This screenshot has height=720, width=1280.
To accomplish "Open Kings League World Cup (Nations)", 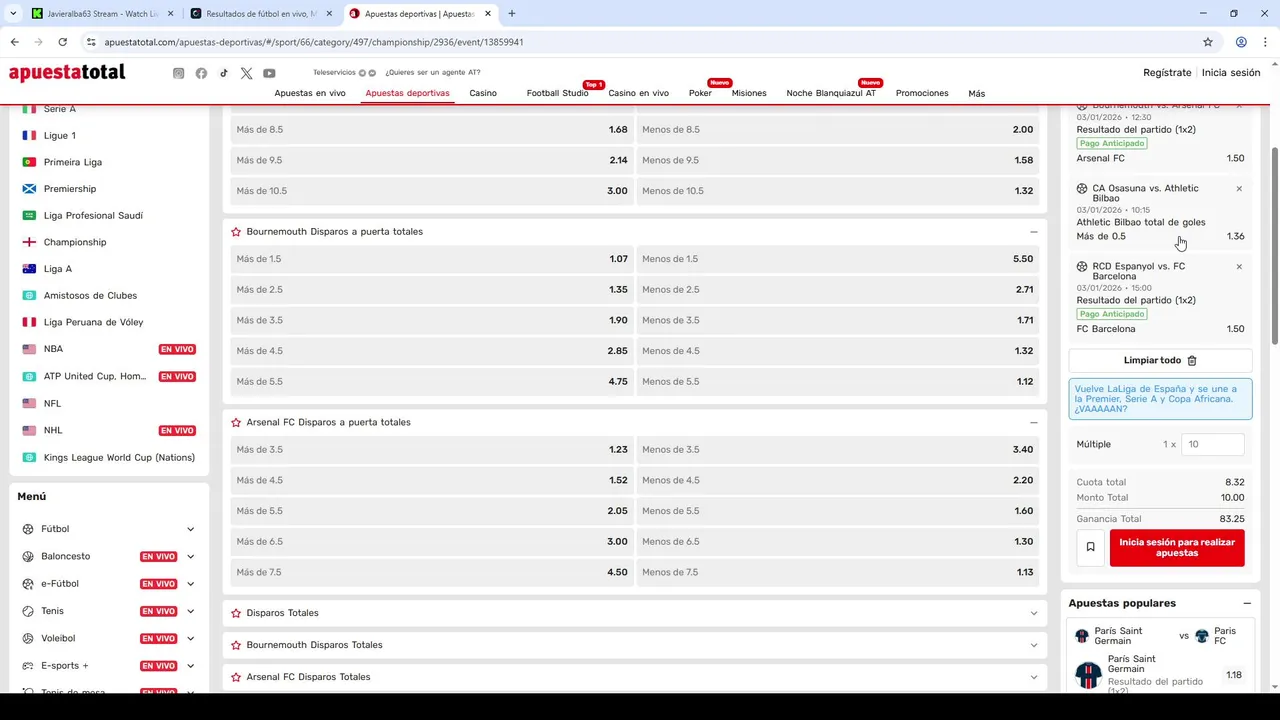I will (x=119, y=457).
